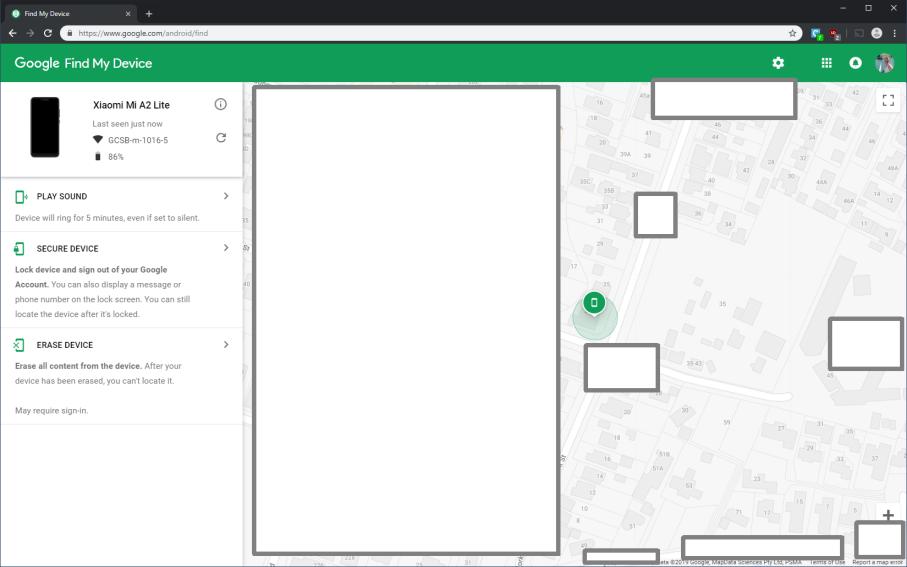Go forward in browser history
907x567 pixels.
(30, 33)
